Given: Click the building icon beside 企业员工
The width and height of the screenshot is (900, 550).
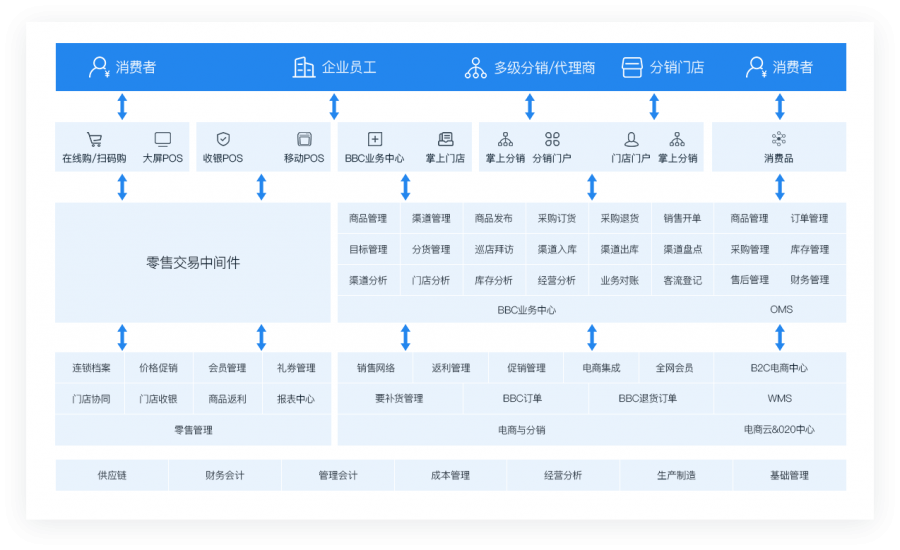Looking at the screenshot, I should click(304, 67).
